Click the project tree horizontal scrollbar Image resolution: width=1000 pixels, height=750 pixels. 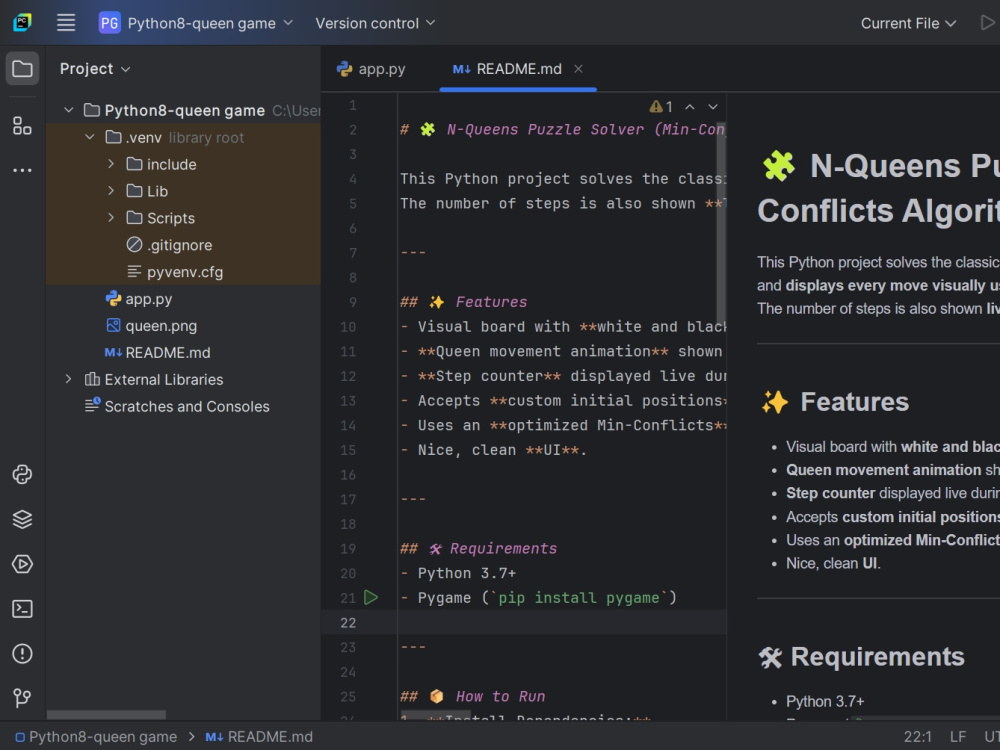(x=107, y=715)
